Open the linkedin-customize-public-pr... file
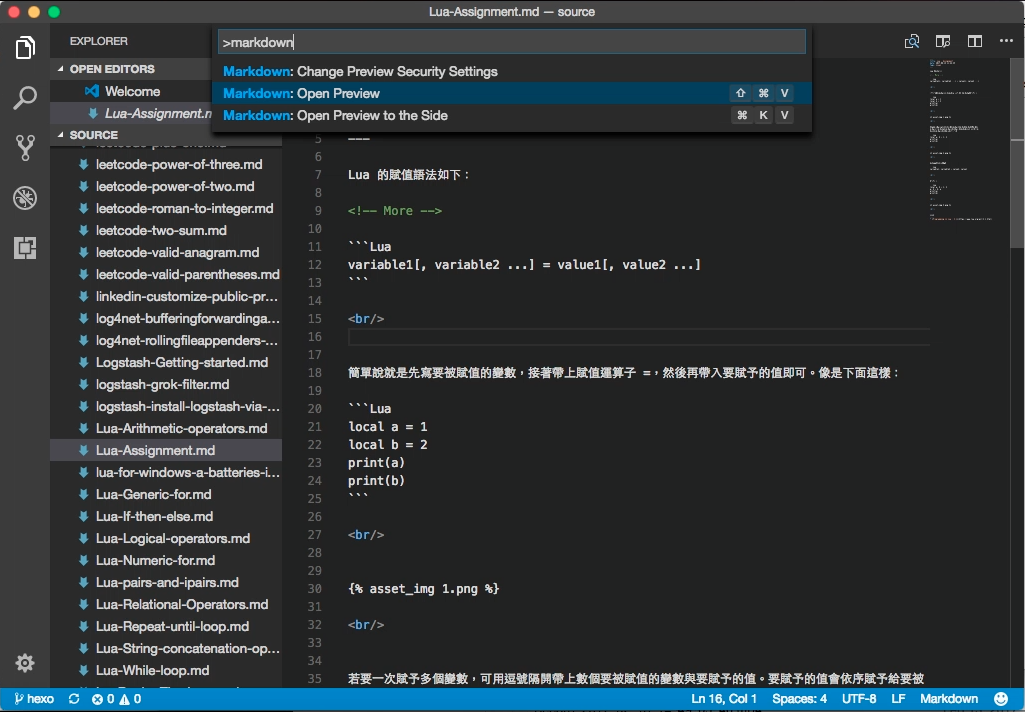 [166, 296]
